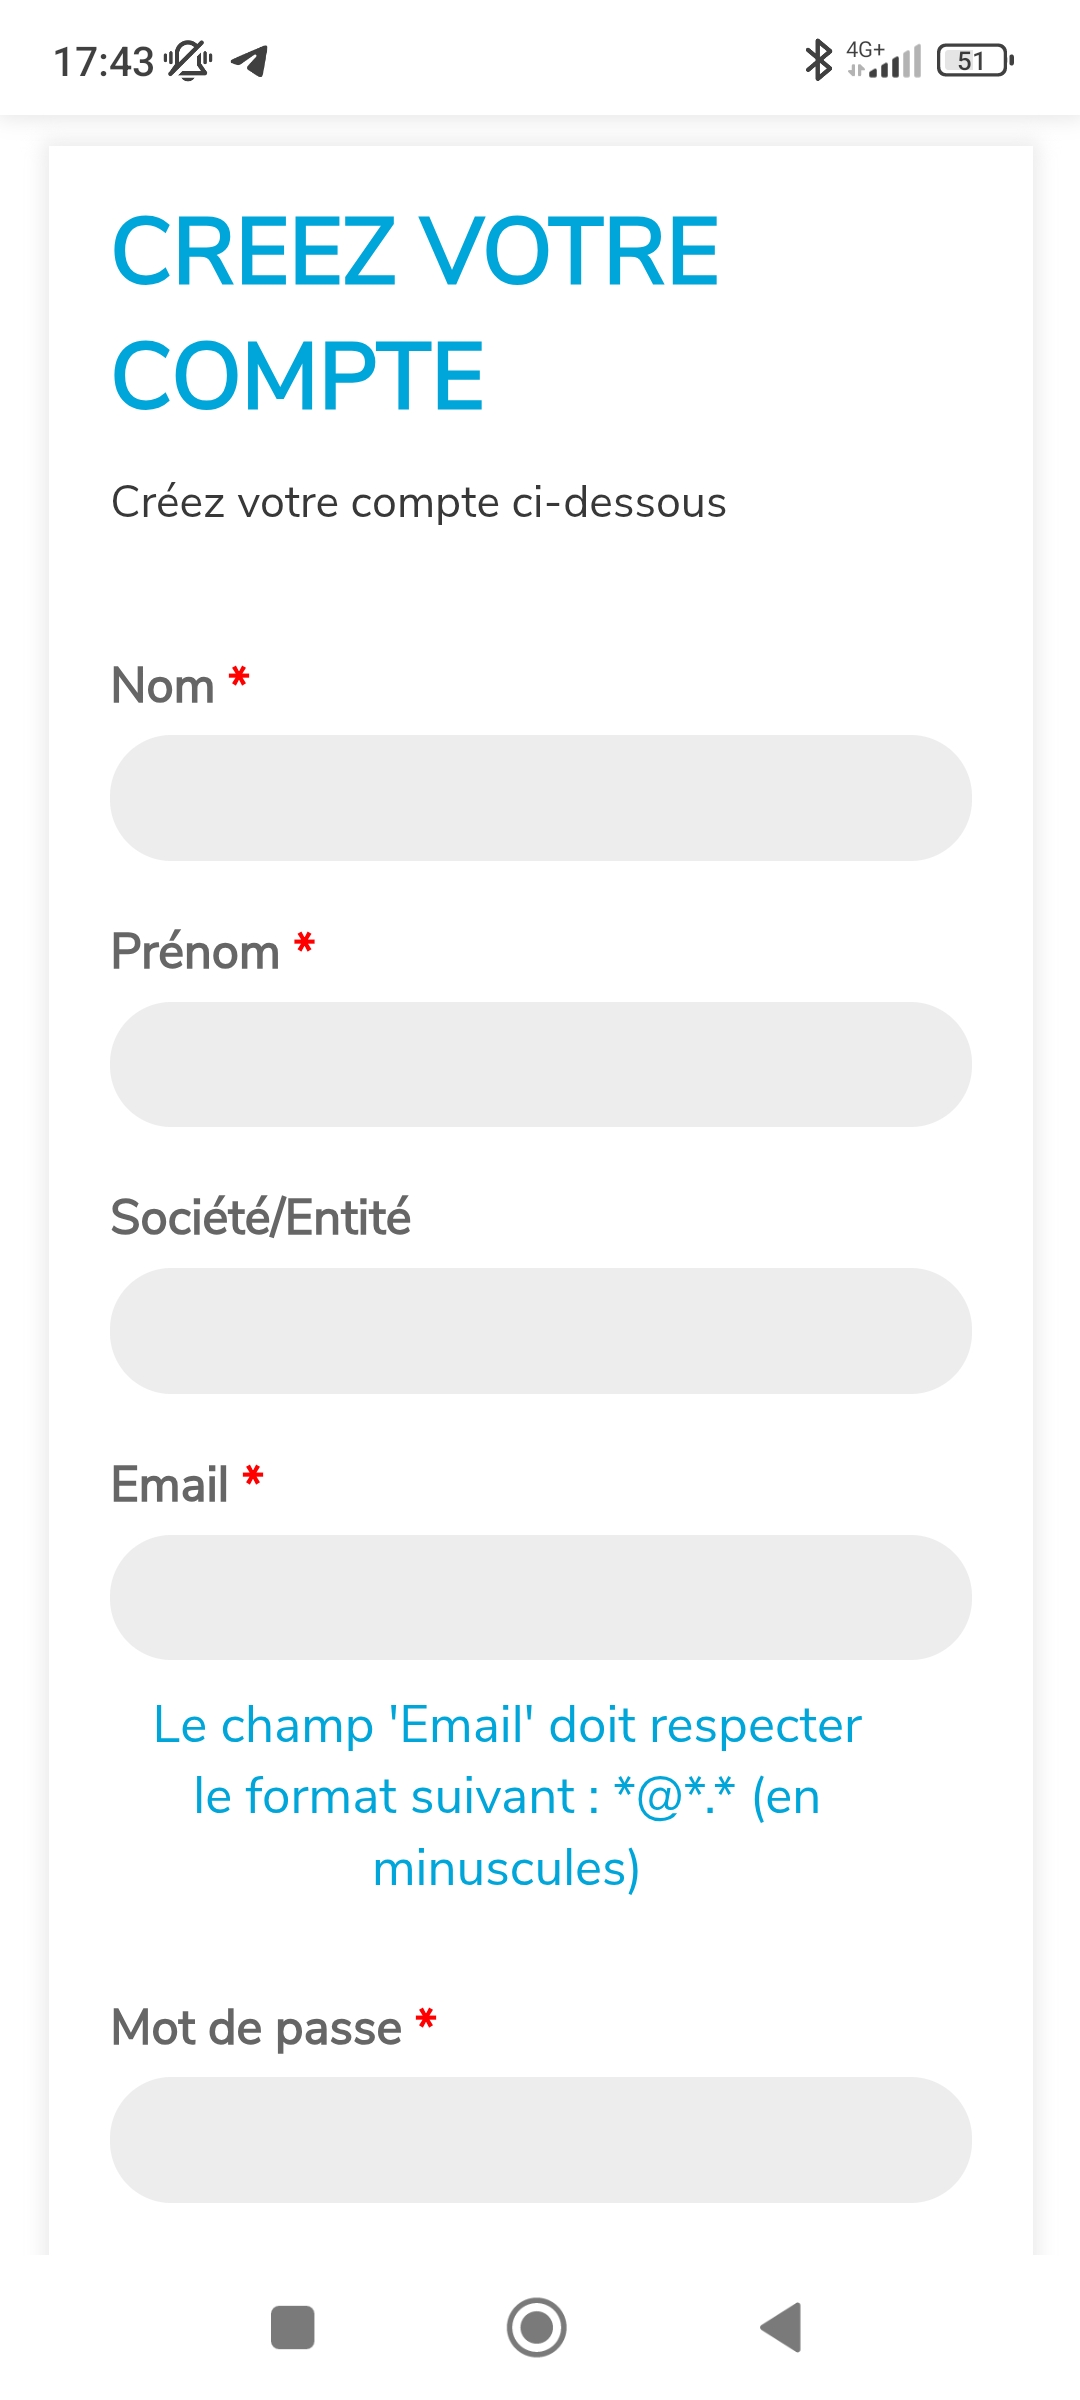The height and width of the screenshot is (2400, 1080).
Task: Tap the CREEZ VOTRE COMPTE heading
Action: pyautogui.click(x=415, y=312)
